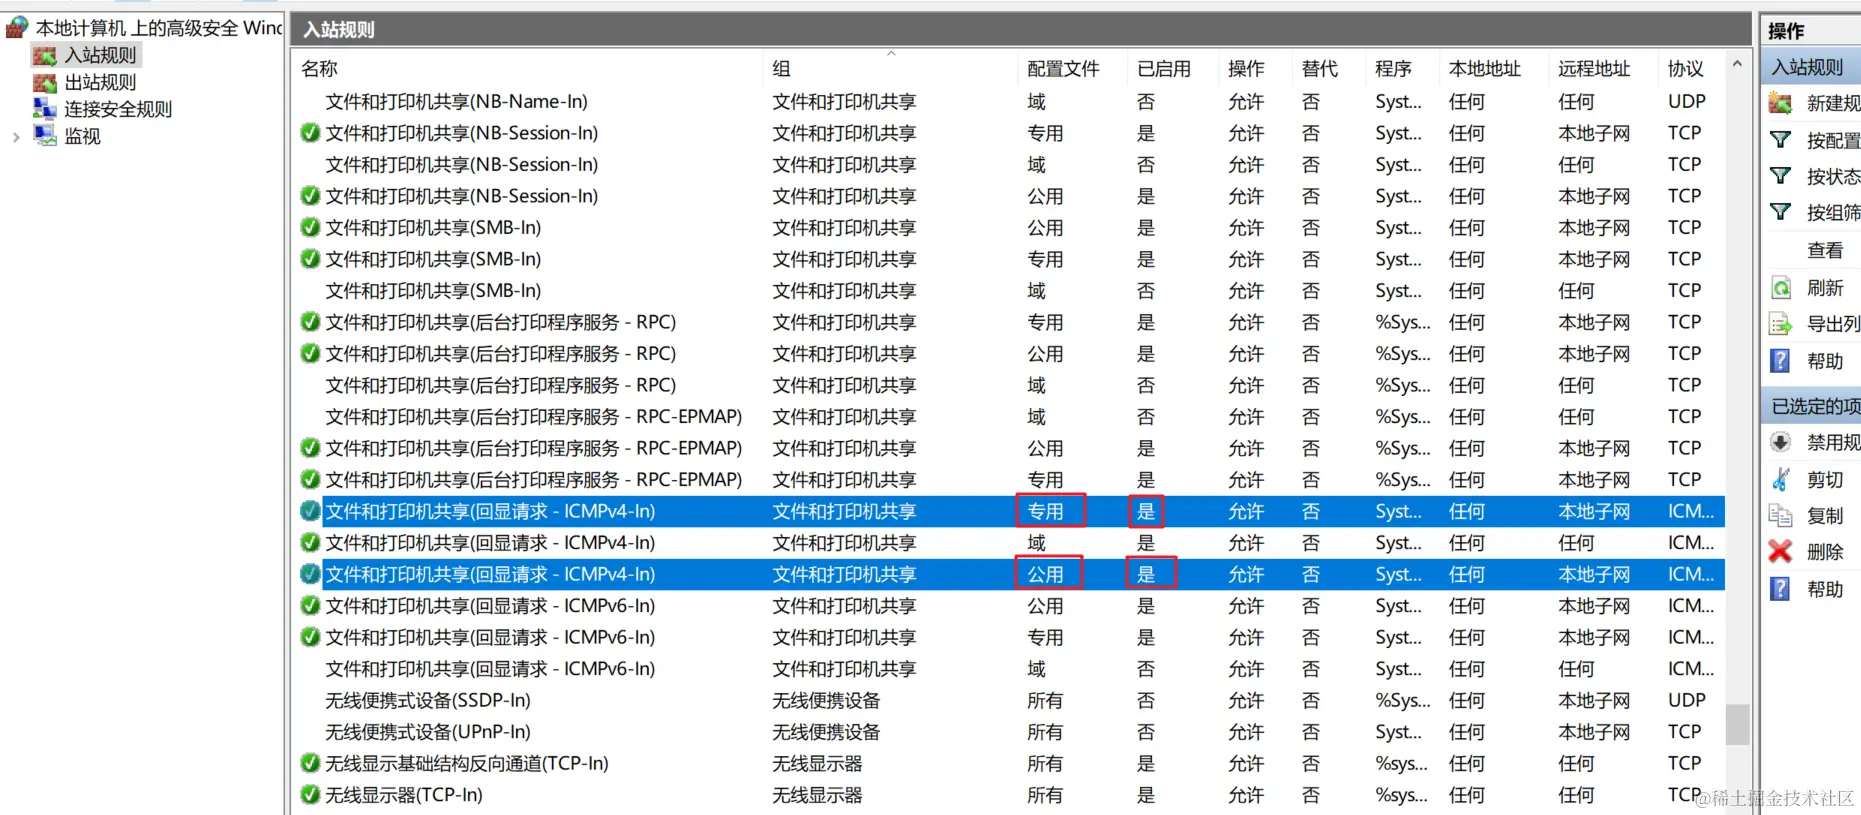Screen dimensions: 1861x815
Task: Click UDP protocol cell of NB-Name-In row
Action: [x=1687, y=101]
